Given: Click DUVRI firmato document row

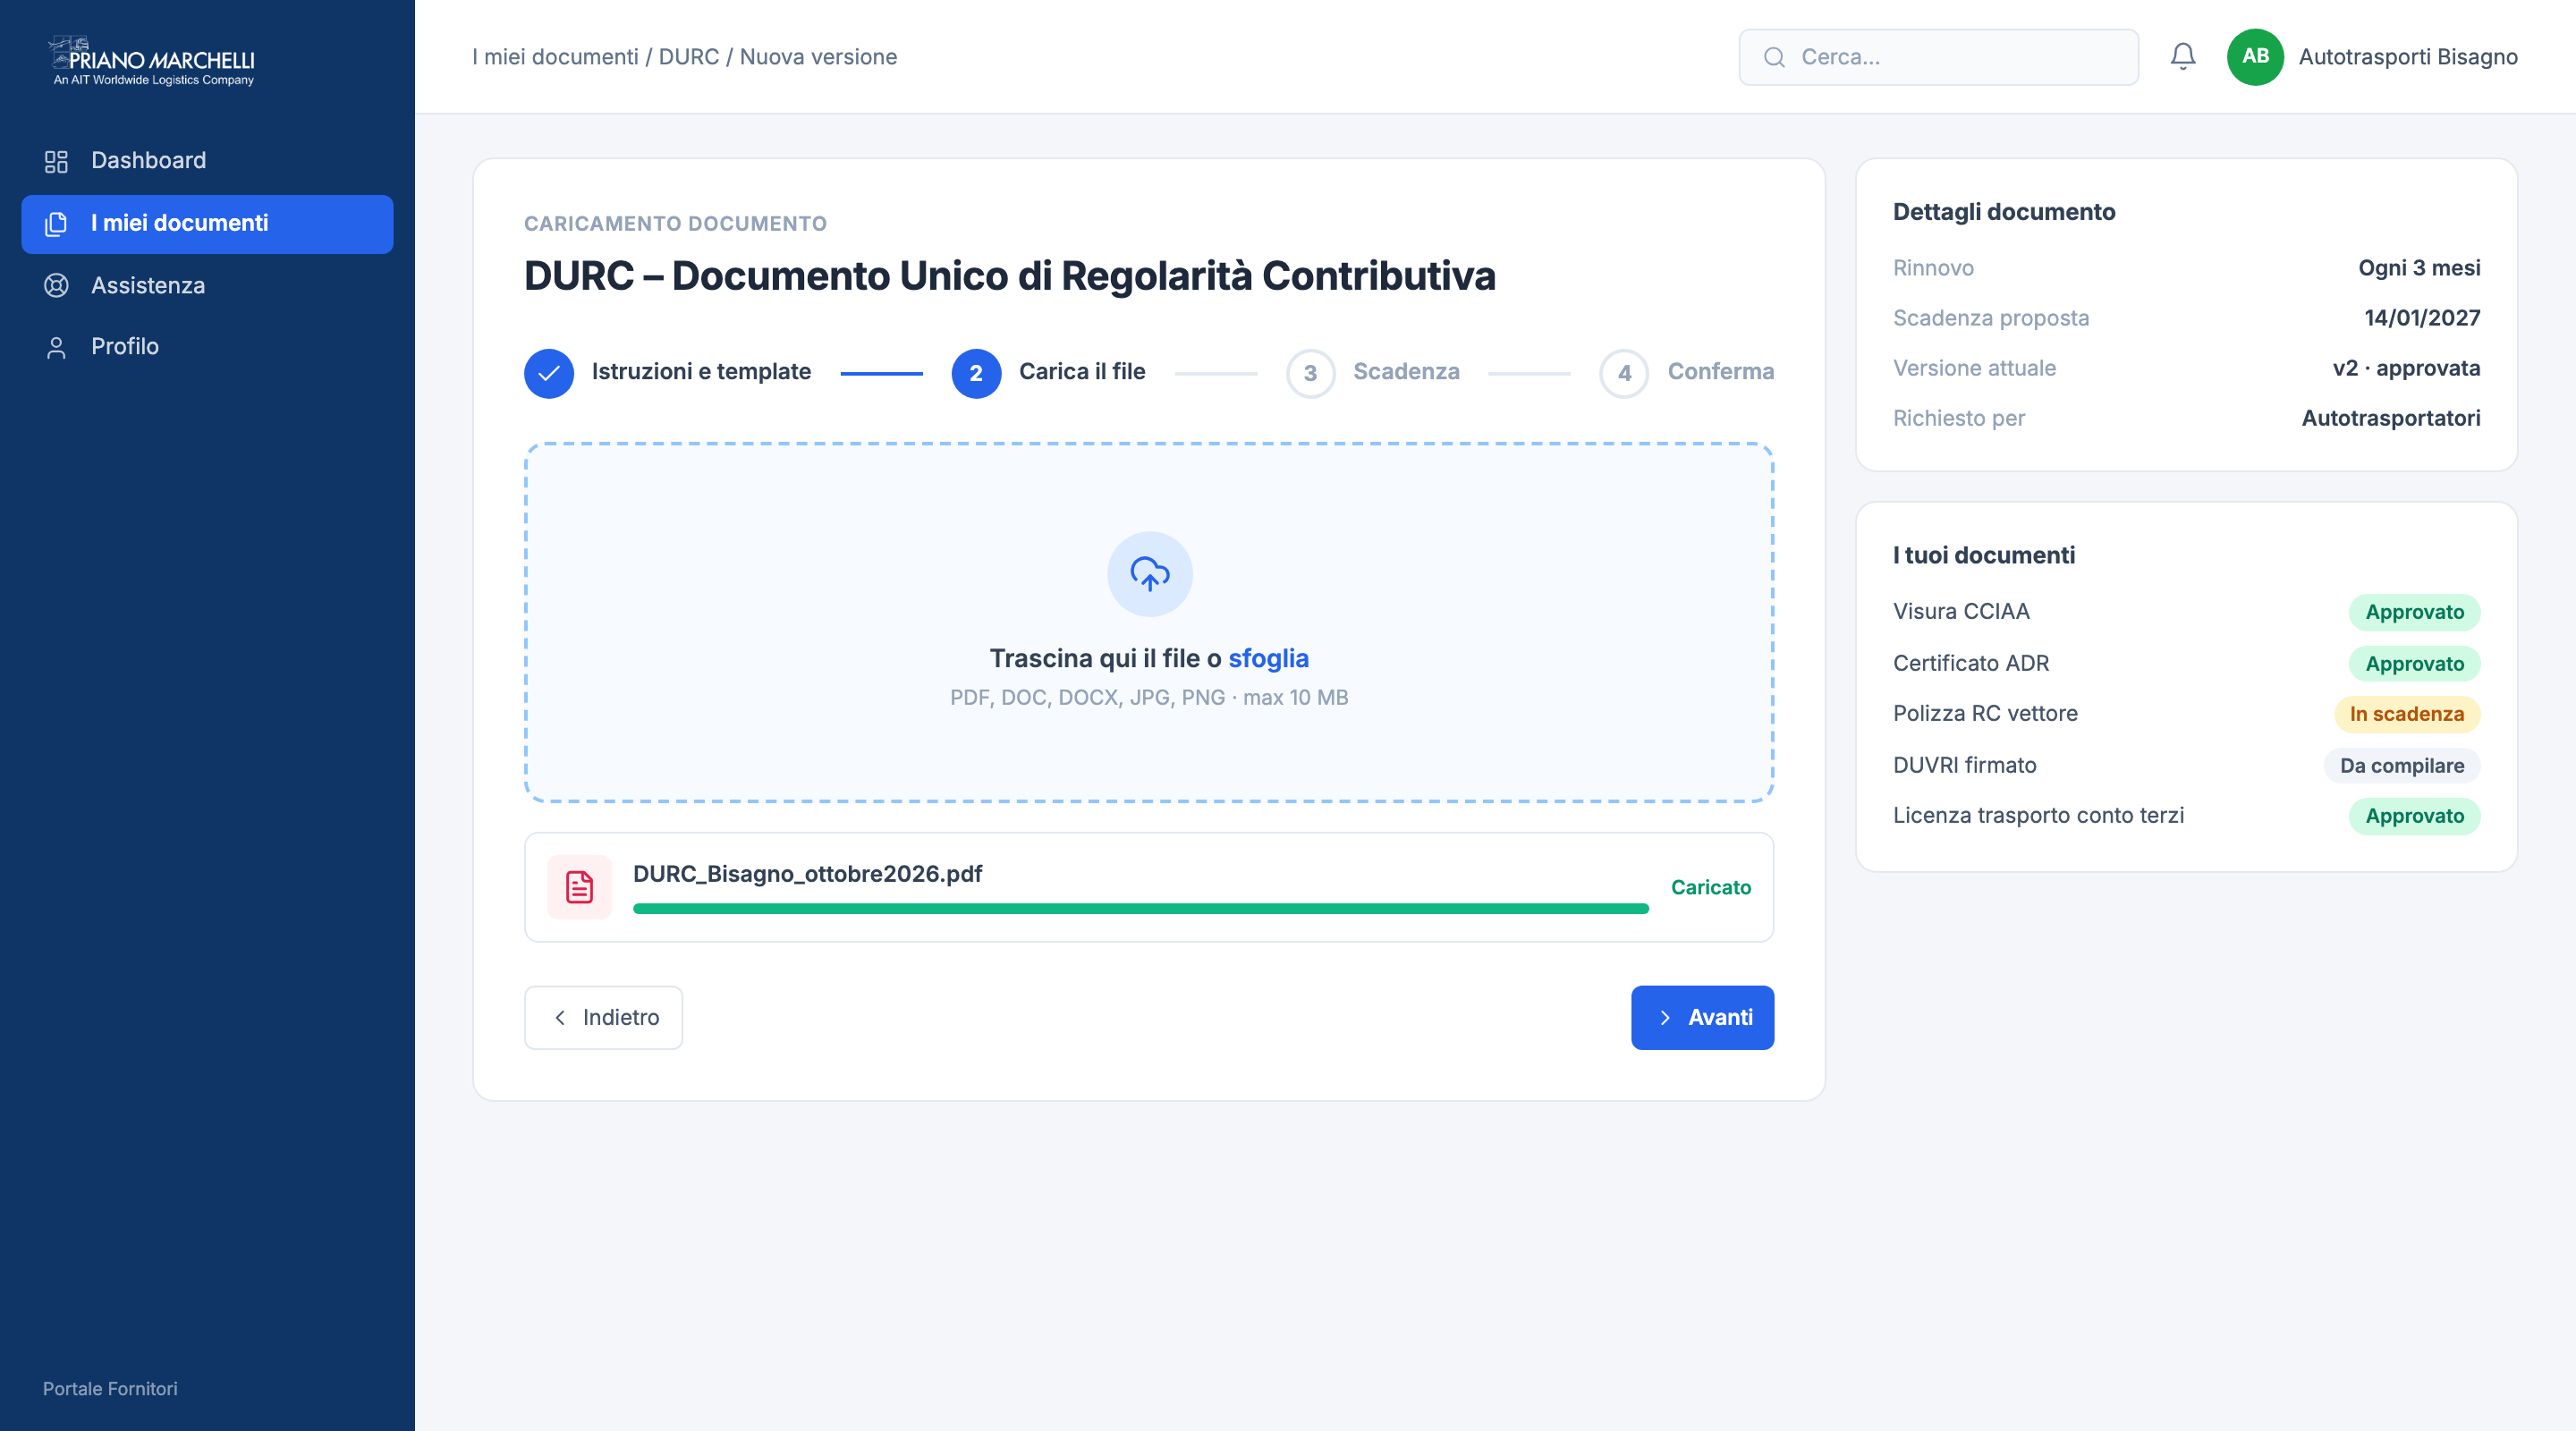Looking at the screenshot, I should (x=2186, y=766).
